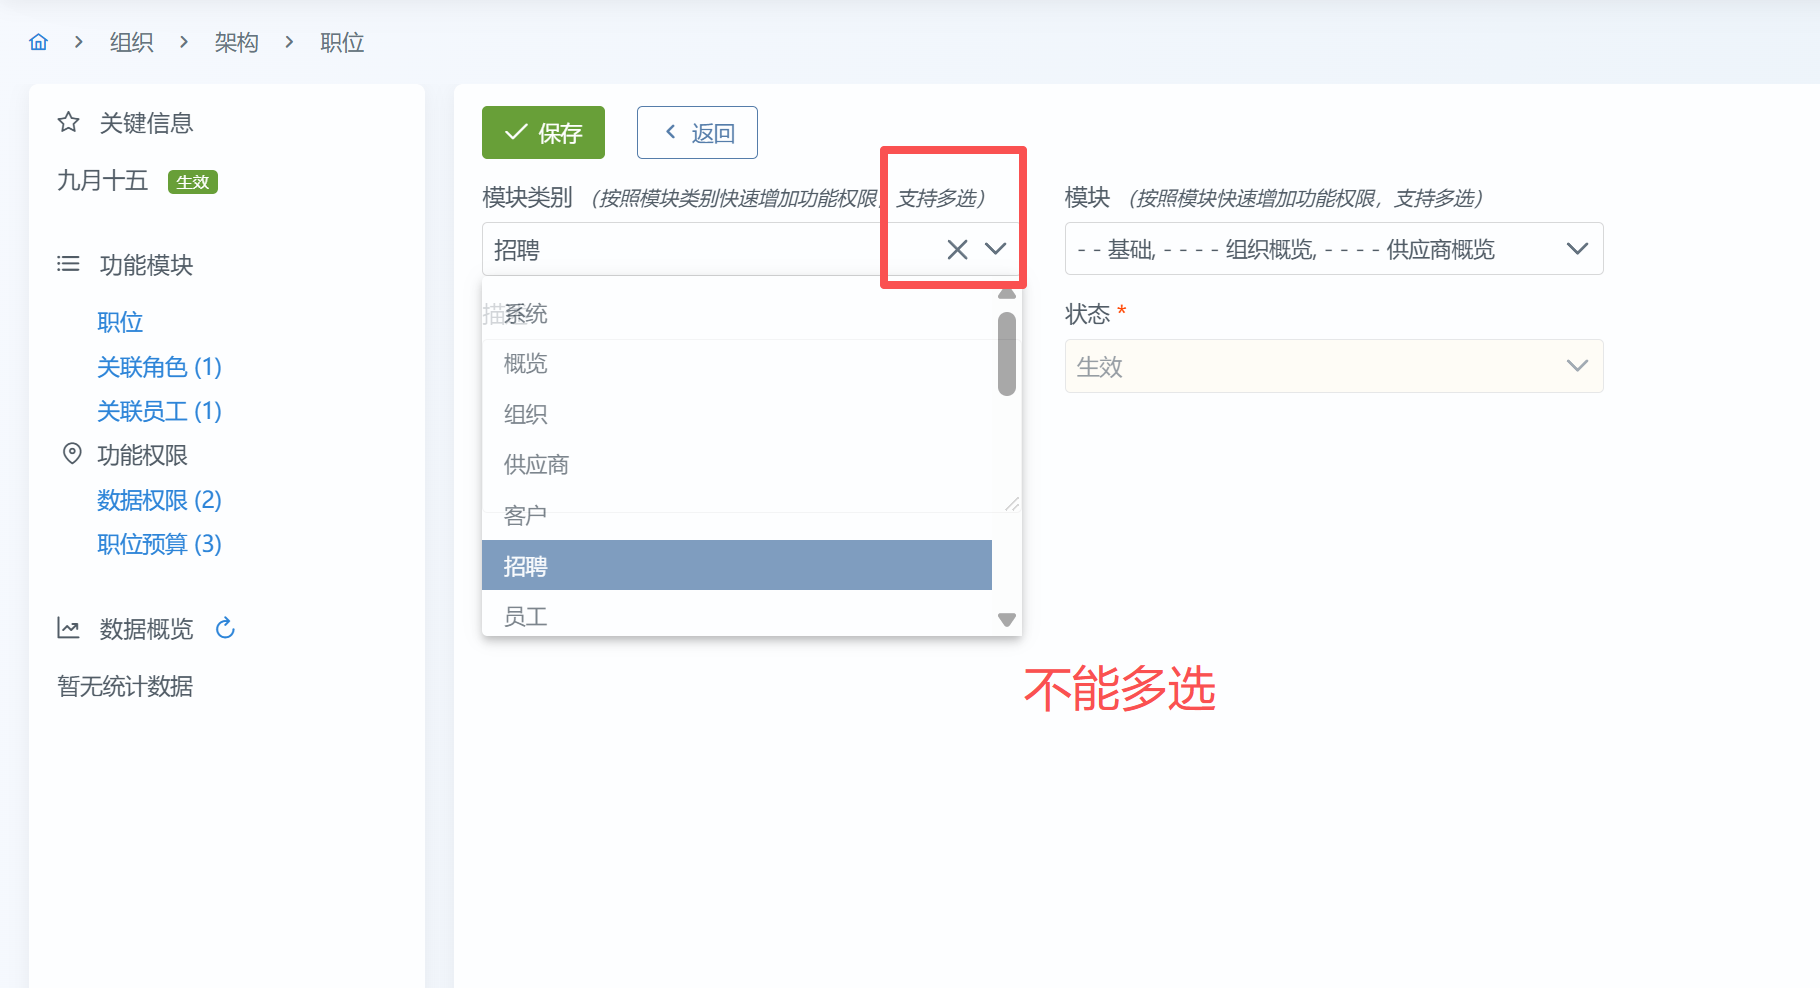1820x988 pixels.
Task: Click dropdown list scroll-down arrow
Action: click(x=1007, y=620)
